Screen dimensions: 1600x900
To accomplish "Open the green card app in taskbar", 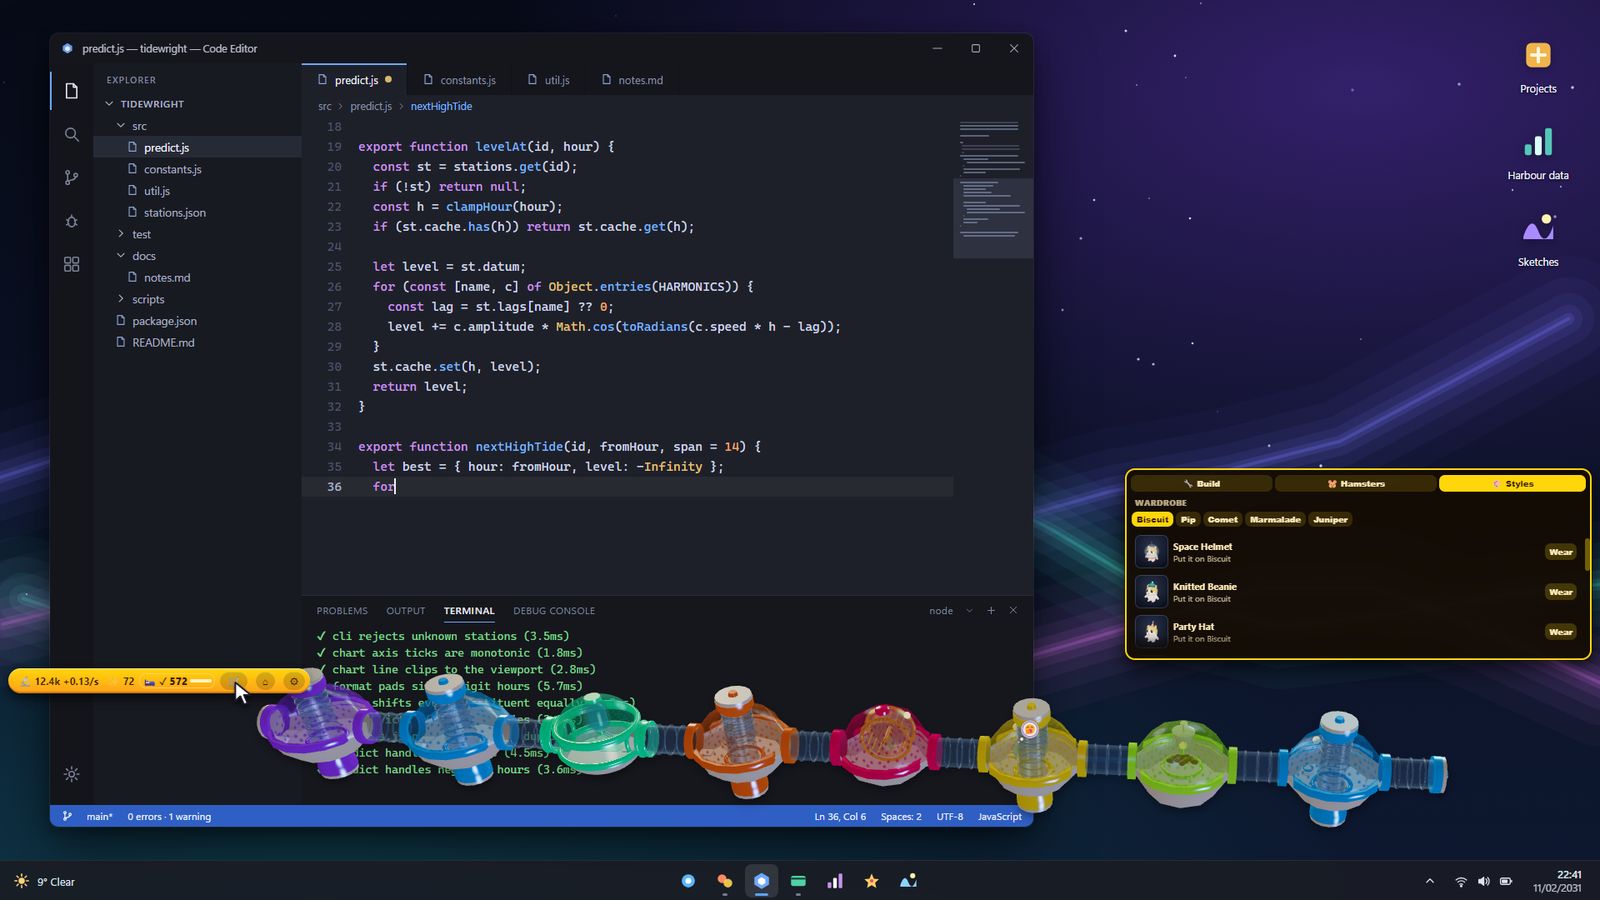I will click(x=798, y=881).
